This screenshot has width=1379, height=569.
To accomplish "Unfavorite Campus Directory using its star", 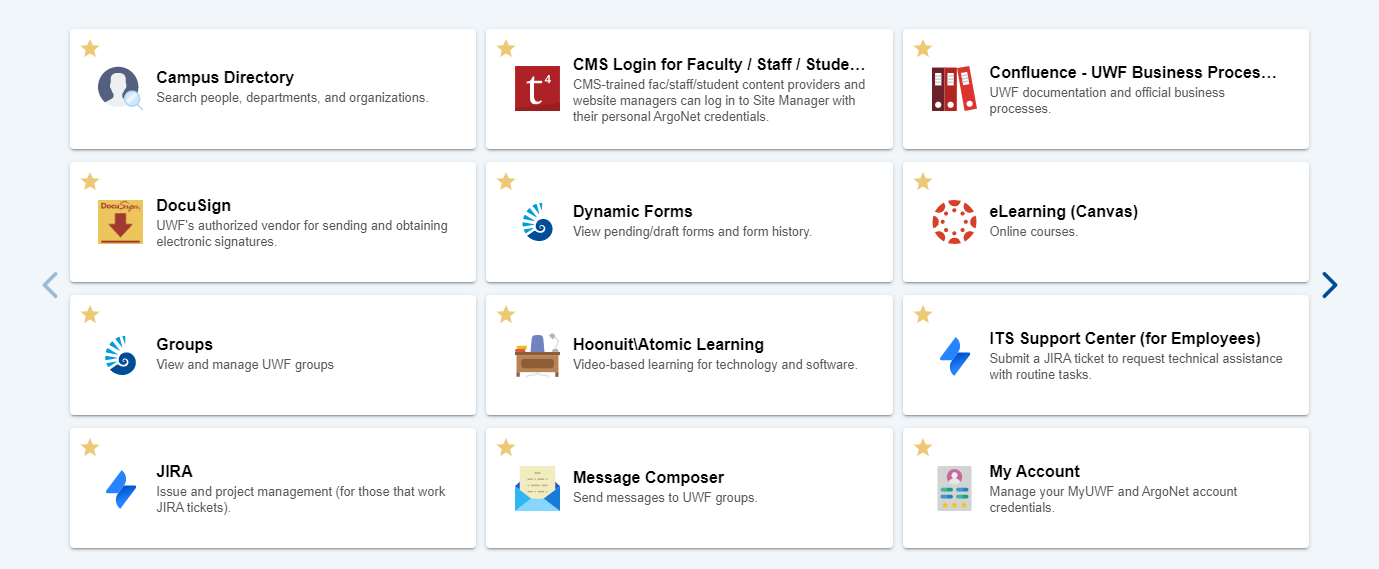I will click(90, 48).
